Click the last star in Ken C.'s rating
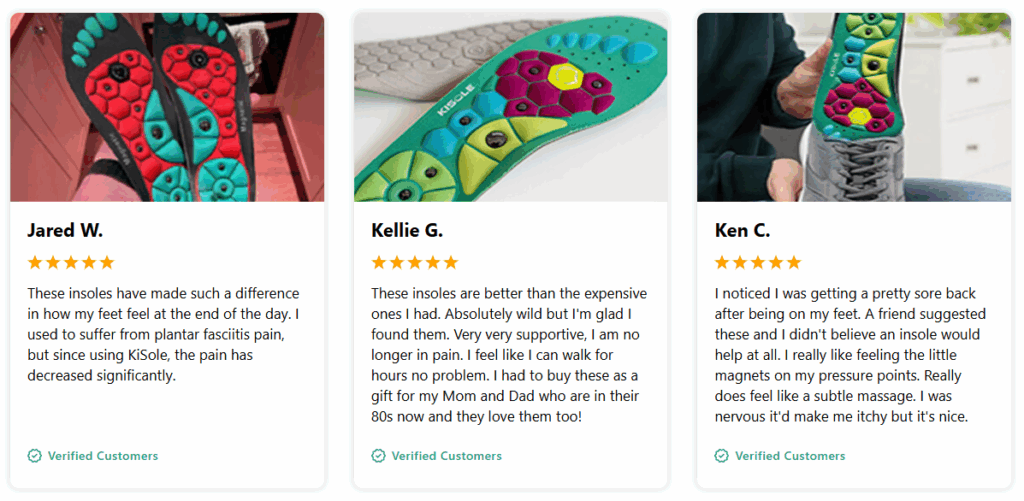Image resolution: width=1024 pixels, height=501 pixels. pos(794,263)
